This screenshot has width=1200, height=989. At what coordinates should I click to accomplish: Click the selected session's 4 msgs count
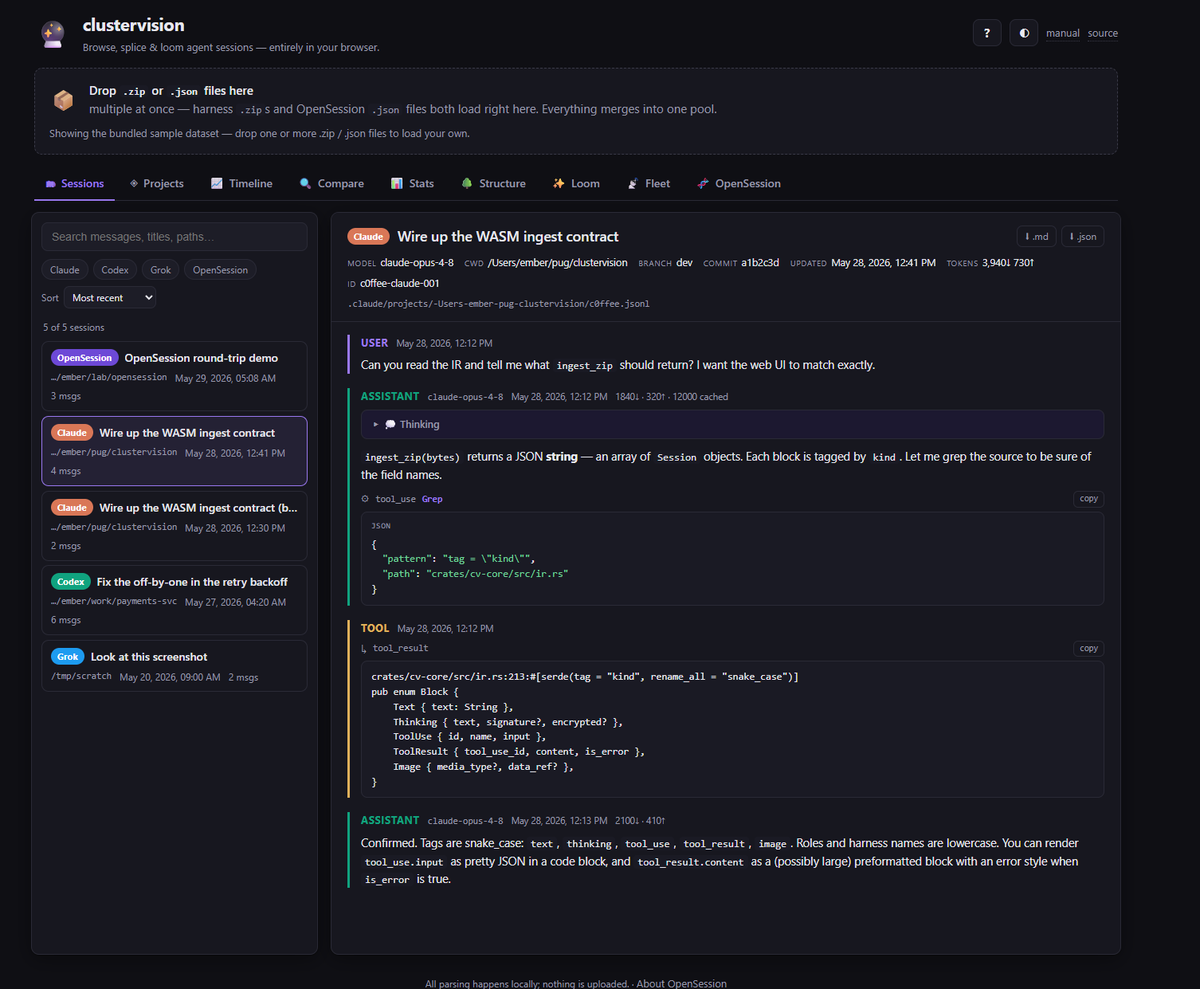pyautogui.click(x=65, y=471)
